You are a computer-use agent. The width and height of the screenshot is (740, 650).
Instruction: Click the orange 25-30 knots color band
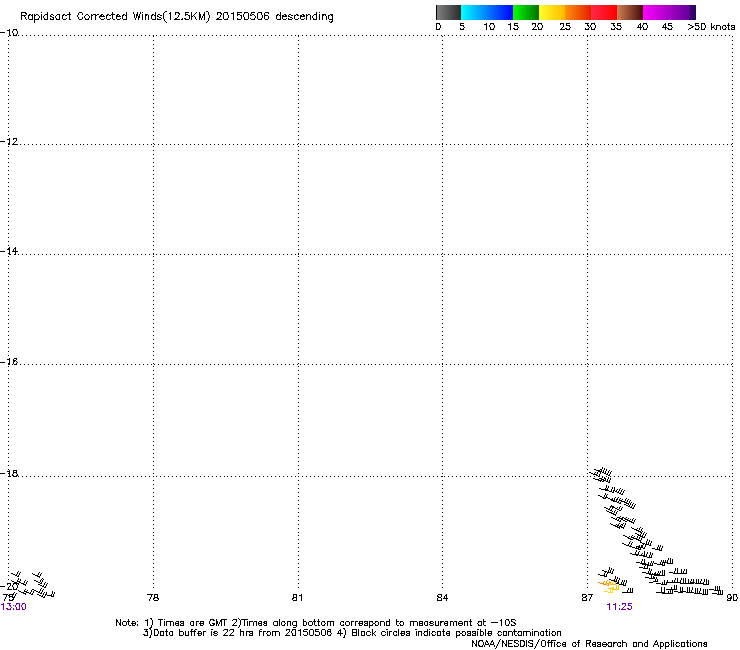coord(578,12)
